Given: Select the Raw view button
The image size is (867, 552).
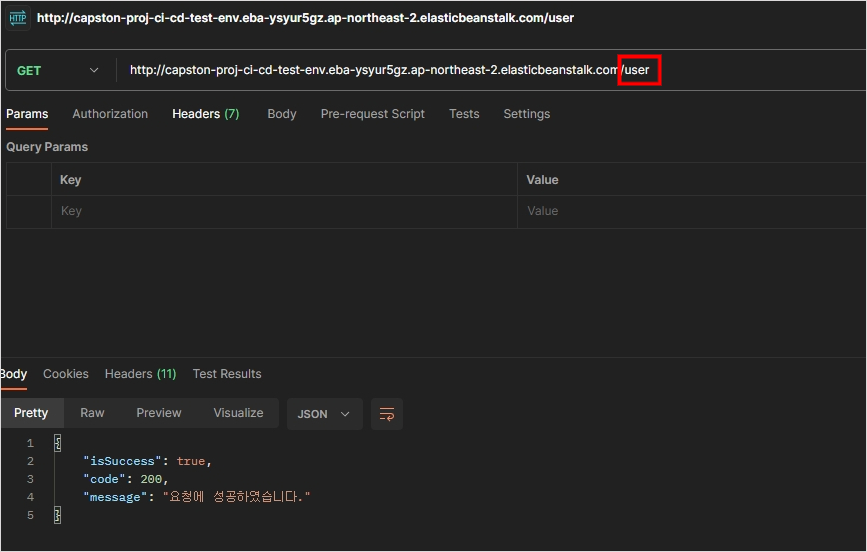Looking at the screenshot, I should coord(92,413).
